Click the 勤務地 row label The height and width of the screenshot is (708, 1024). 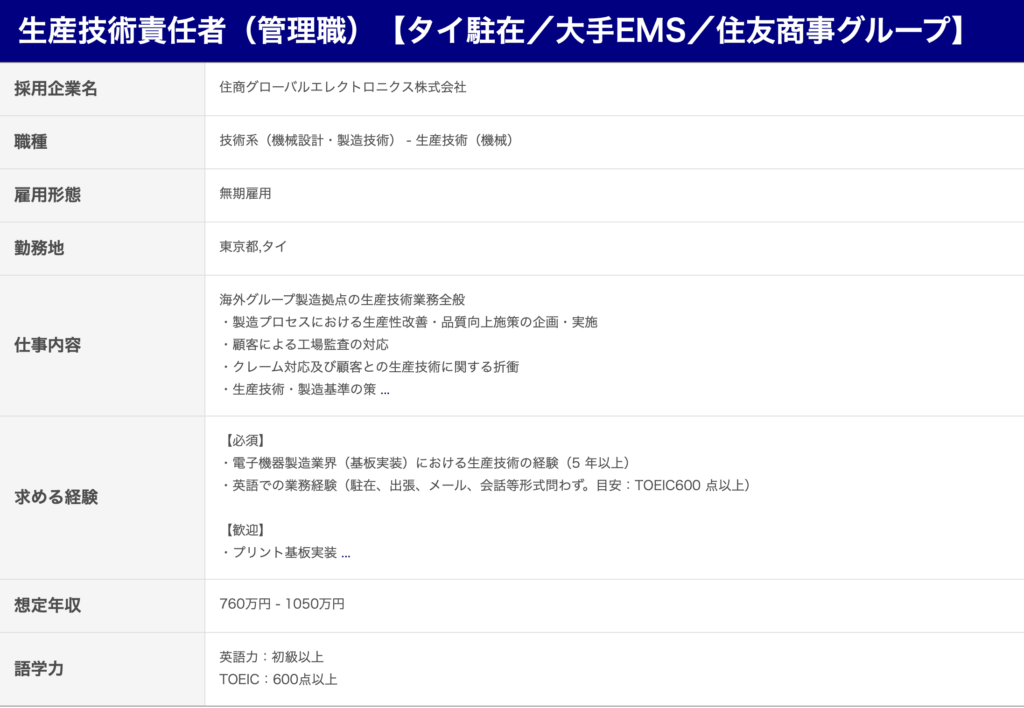pos(39,248)
